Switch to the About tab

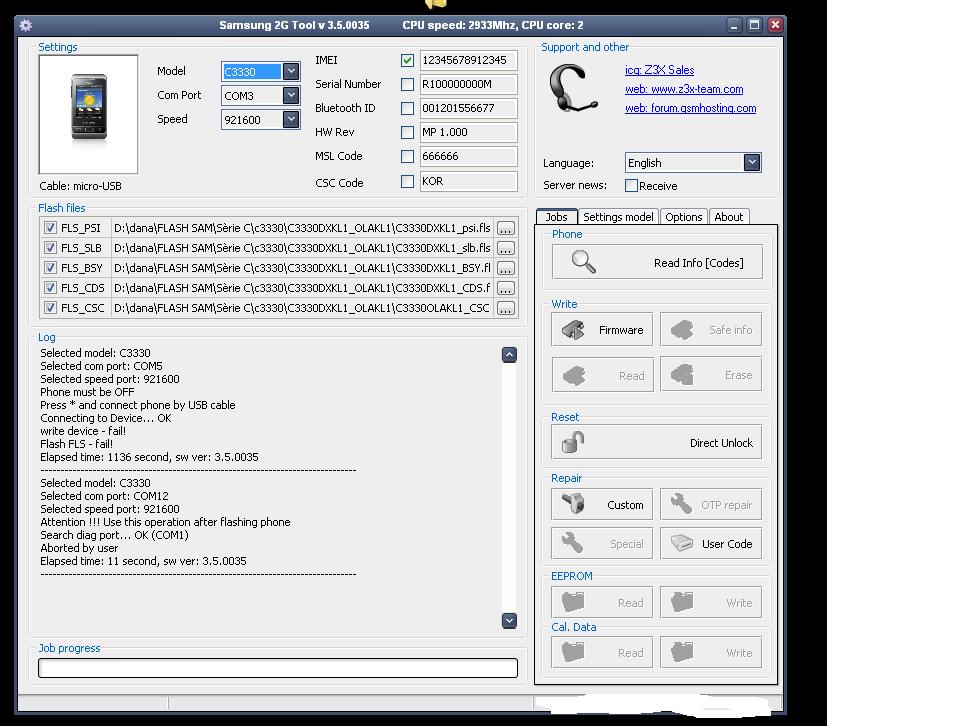click(x=729, y=217)
